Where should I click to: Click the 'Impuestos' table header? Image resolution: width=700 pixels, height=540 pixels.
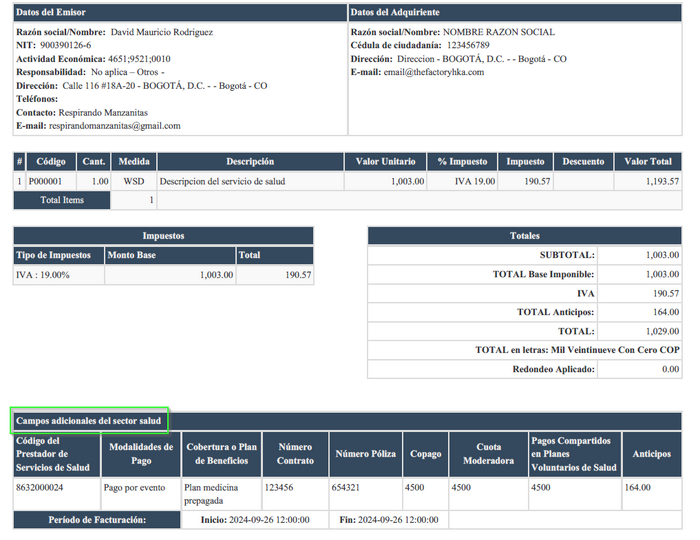(163, 236)
